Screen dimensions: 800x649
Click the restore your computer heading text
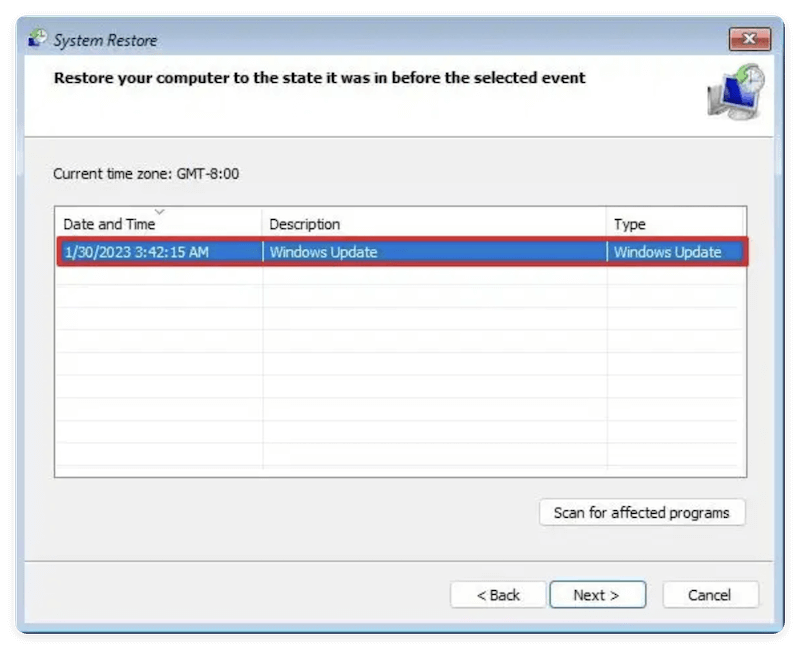tap(320, 78)
